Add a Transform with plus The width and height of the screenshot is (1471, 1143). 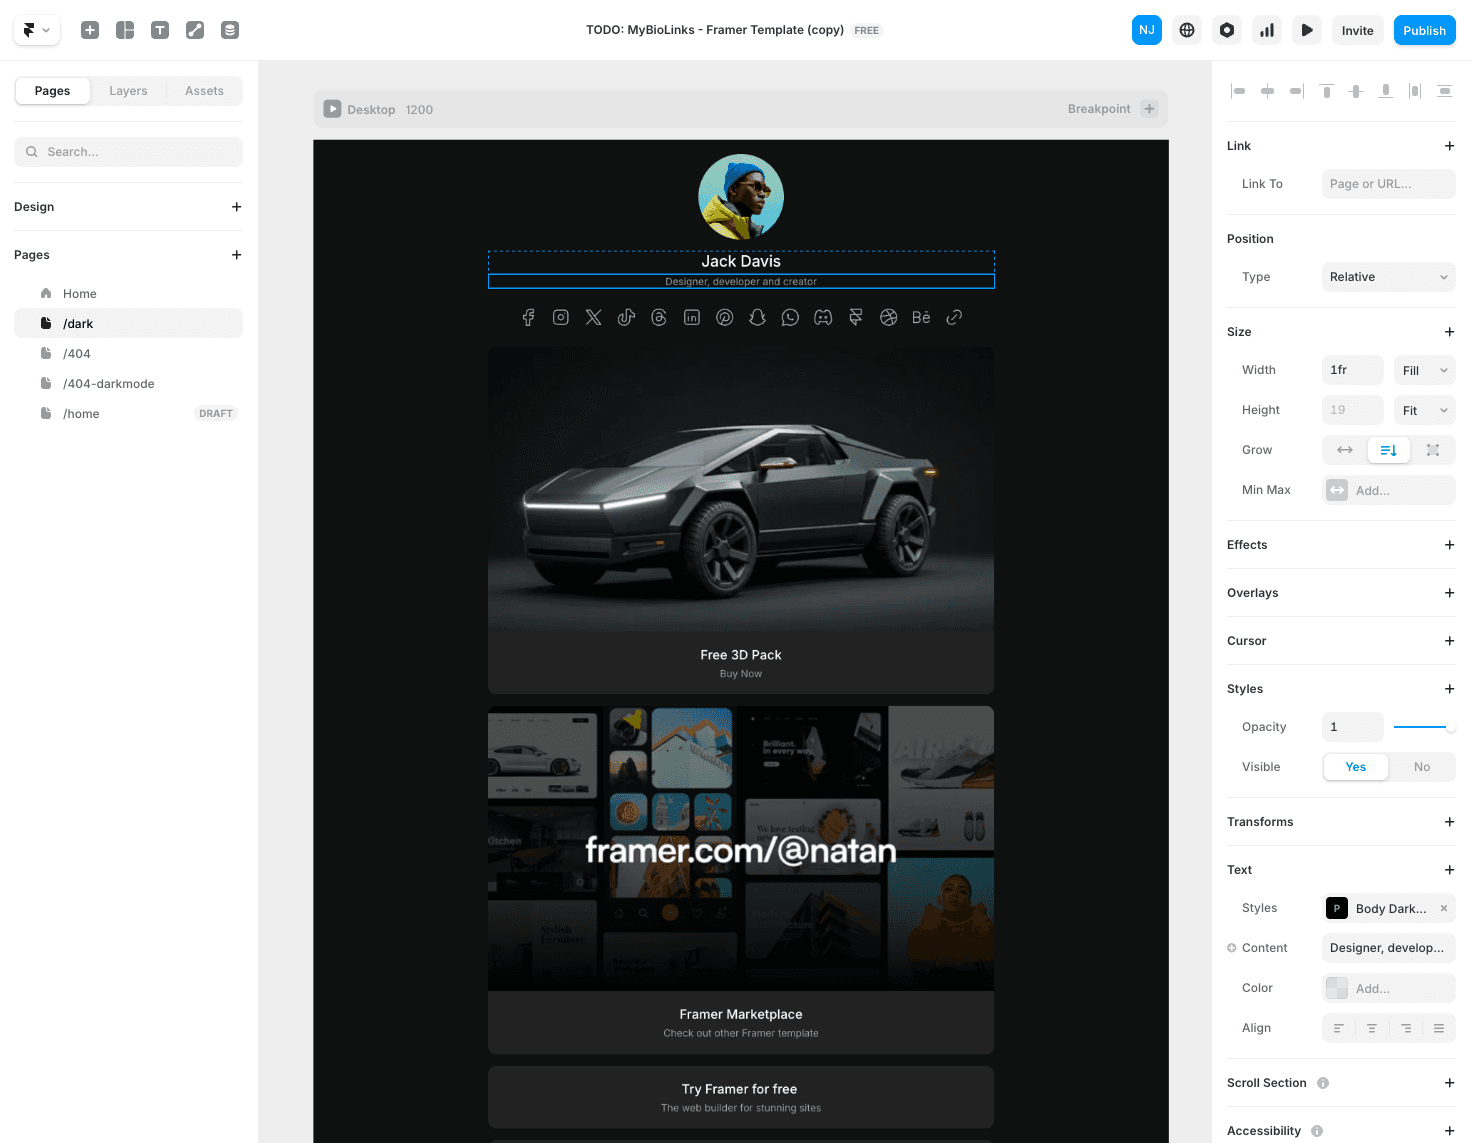coord(1449,822)
